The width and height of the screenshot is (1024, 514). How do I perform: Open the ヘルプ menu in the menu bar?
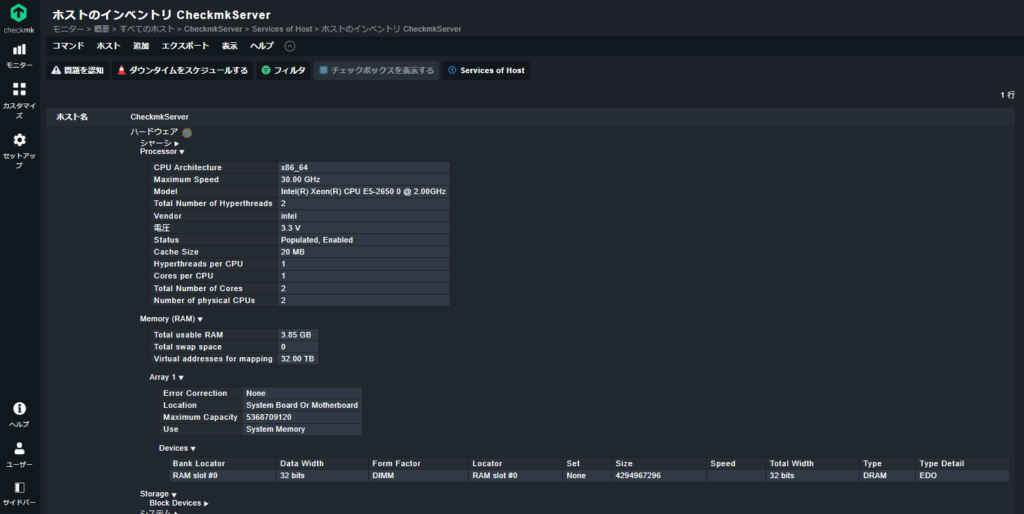(261, 46)
